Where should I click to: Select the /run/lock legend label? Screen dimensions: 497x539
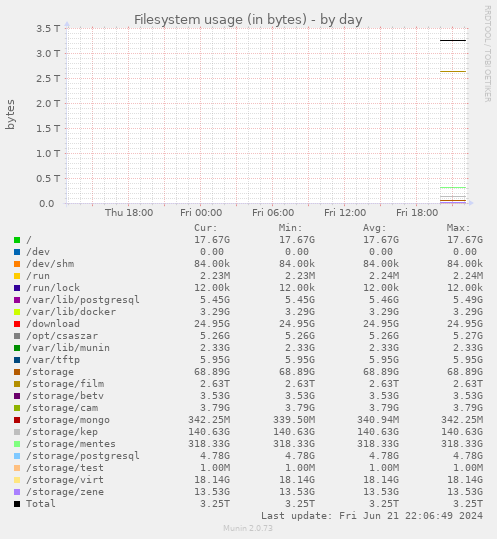click(x=53, y=288)
